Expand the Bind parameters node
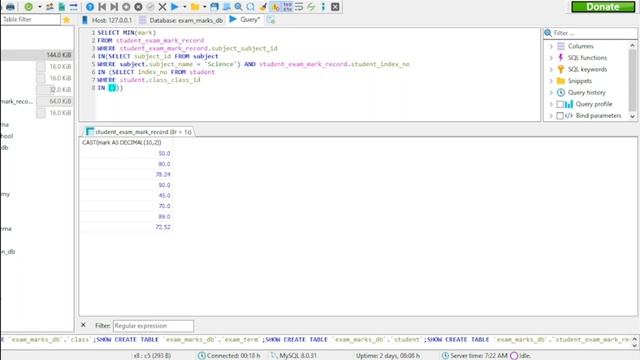 coord(551,116)
